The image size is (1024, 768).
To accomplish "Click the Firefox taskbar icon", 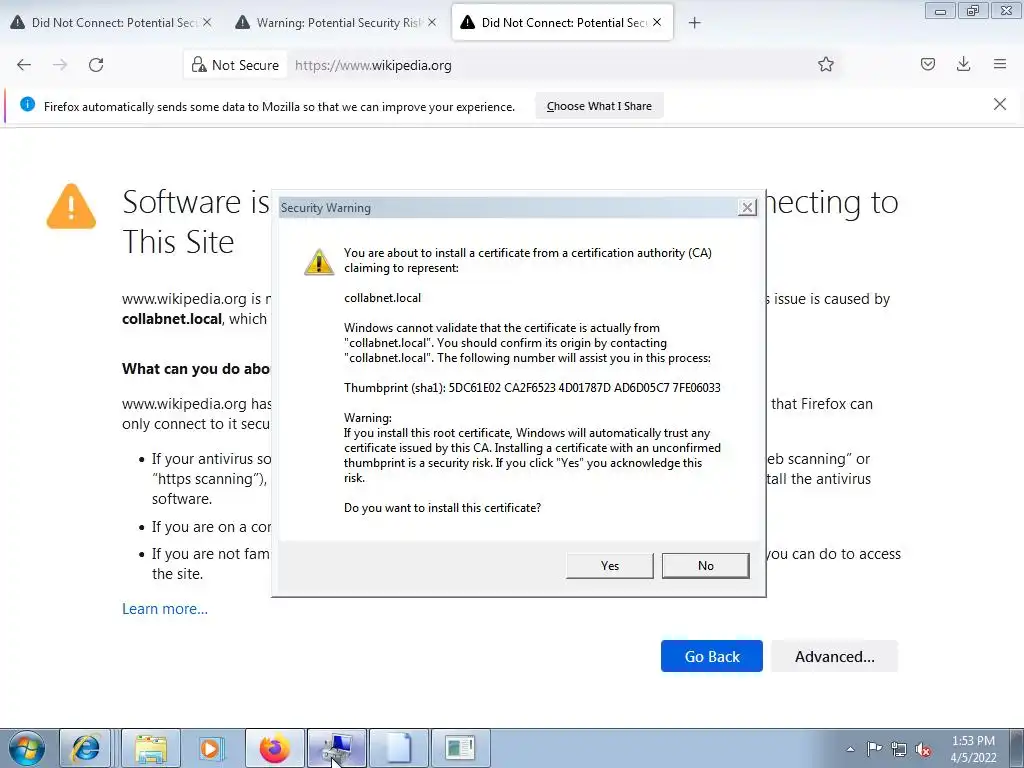I will tap(274, 748).
